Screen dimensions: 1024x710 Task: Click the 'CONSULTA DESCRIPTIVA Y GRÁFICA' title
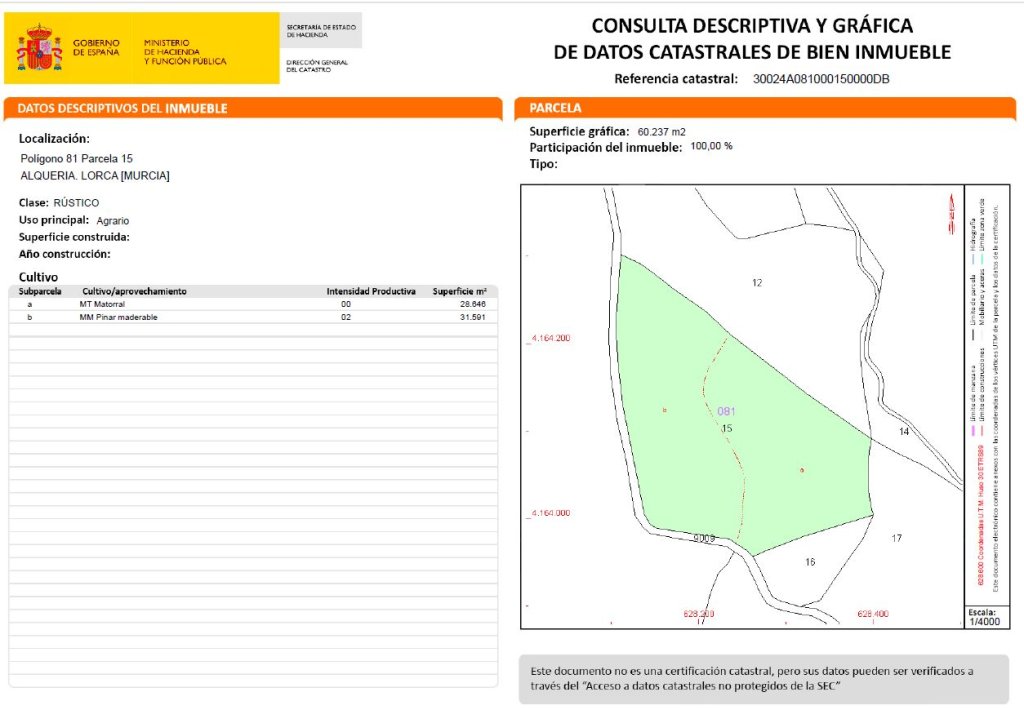752,25
